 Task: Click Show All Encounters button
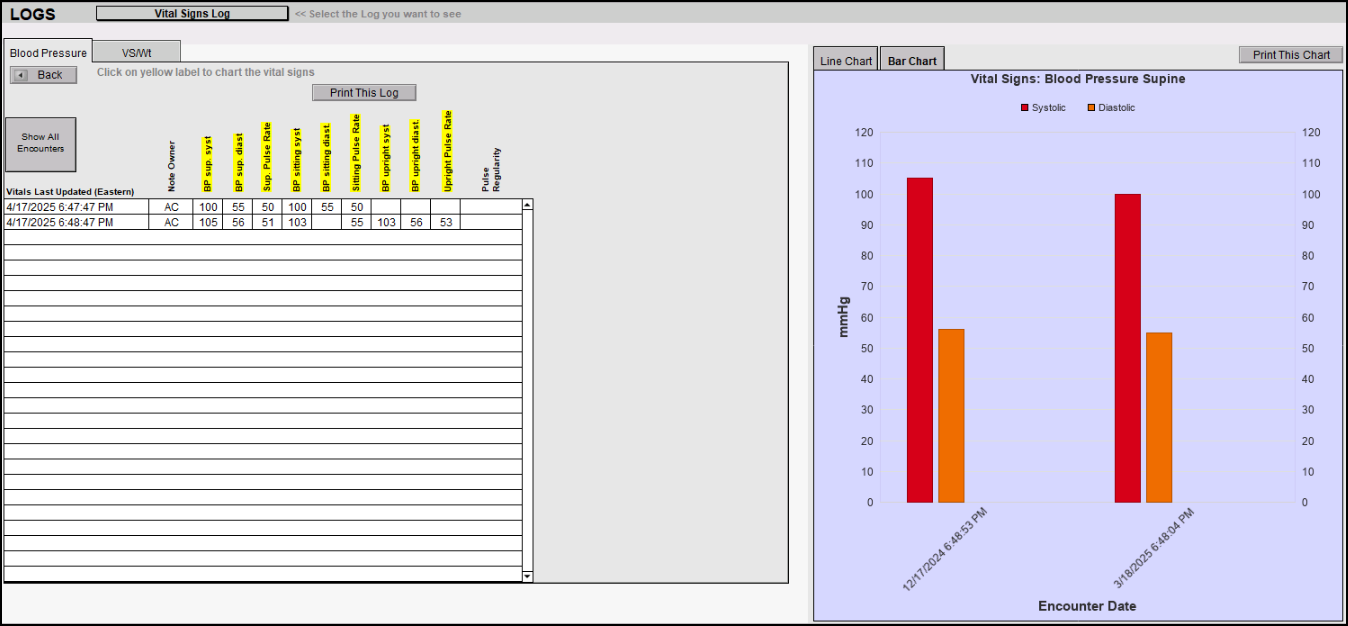pos(40,143)
